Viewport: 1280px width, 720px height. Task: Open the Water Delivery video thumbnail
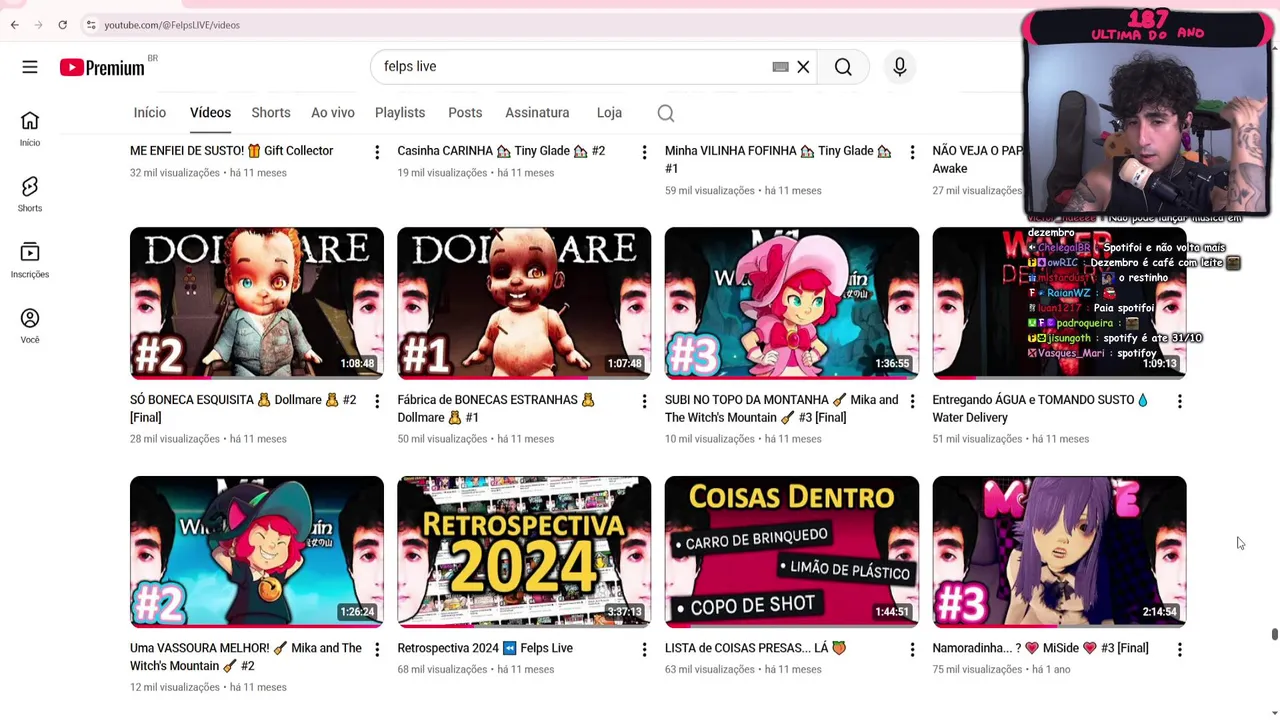[1059, 303]
